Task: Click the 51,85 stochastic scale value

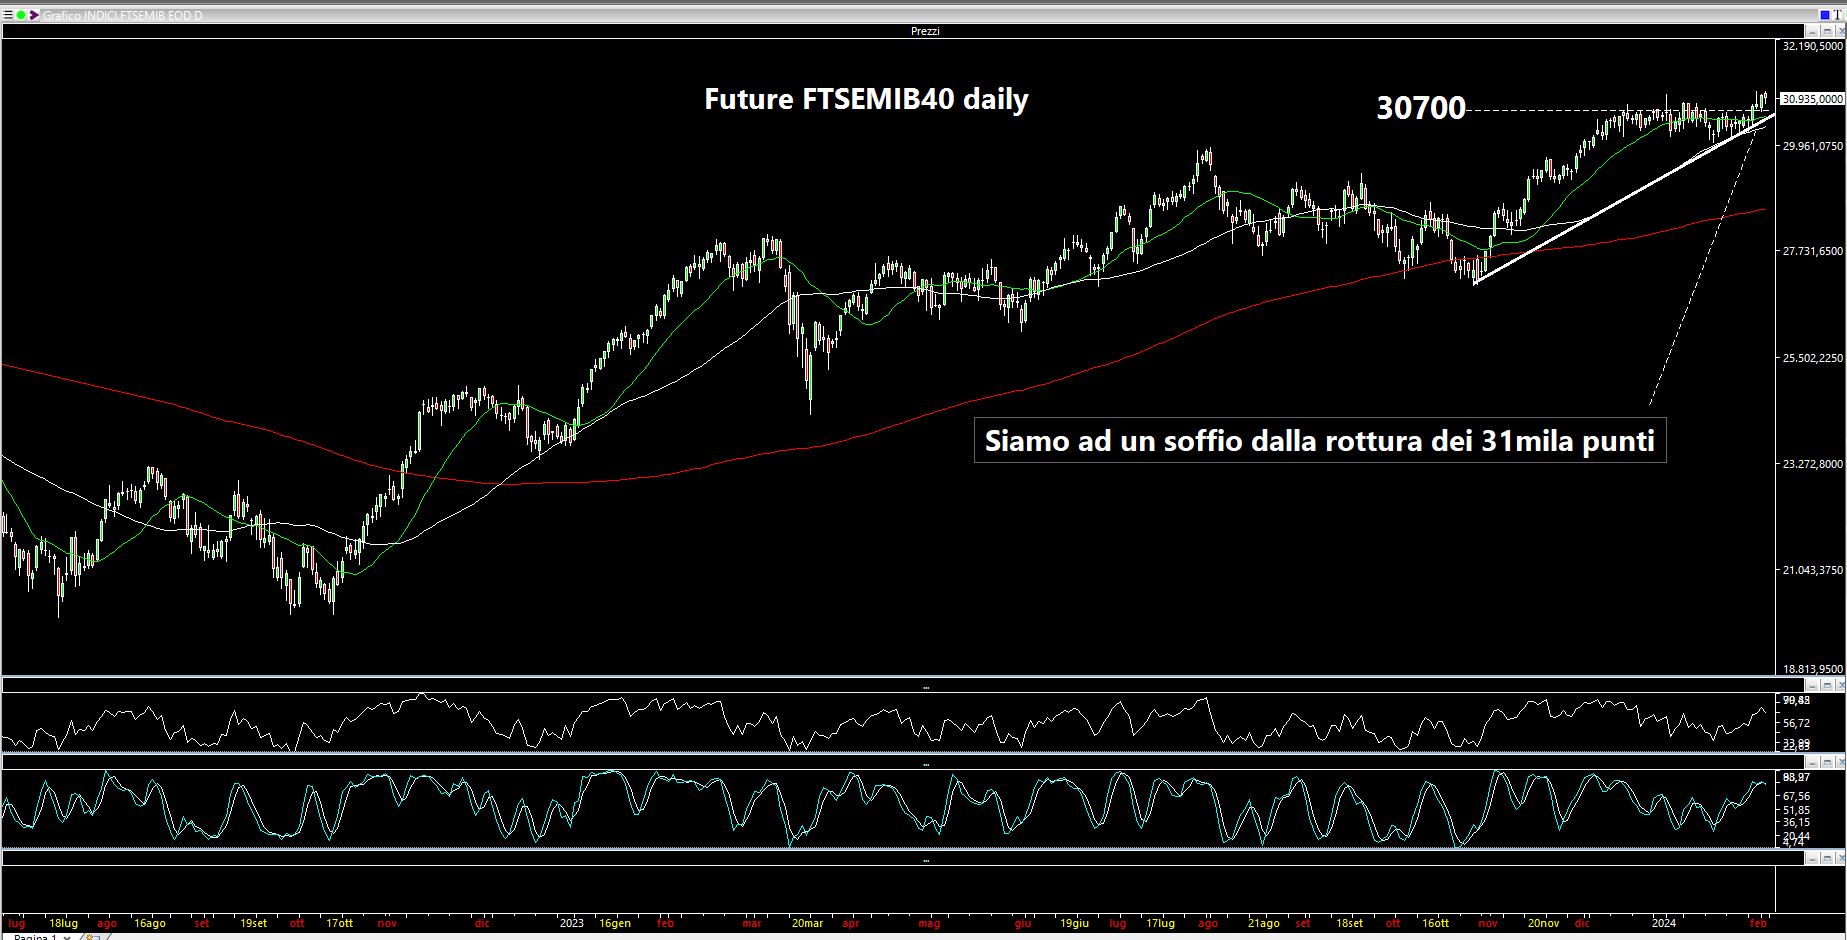Action: pos(1796,810)
